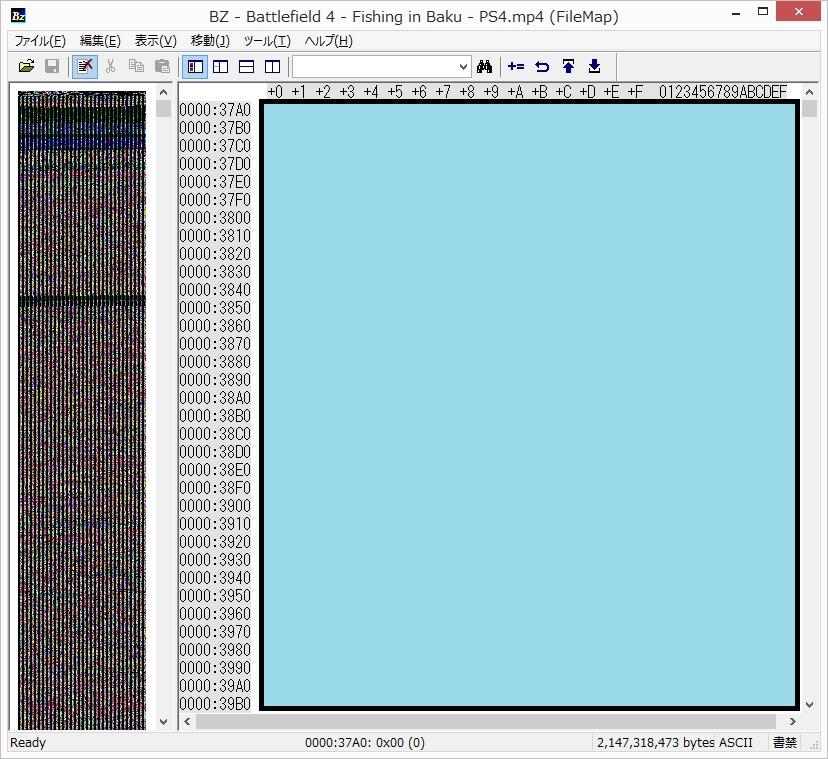Click the horizontal scrollbar thumb
The height and width of the screenshot is (759, 828).
tap(486, 721)
